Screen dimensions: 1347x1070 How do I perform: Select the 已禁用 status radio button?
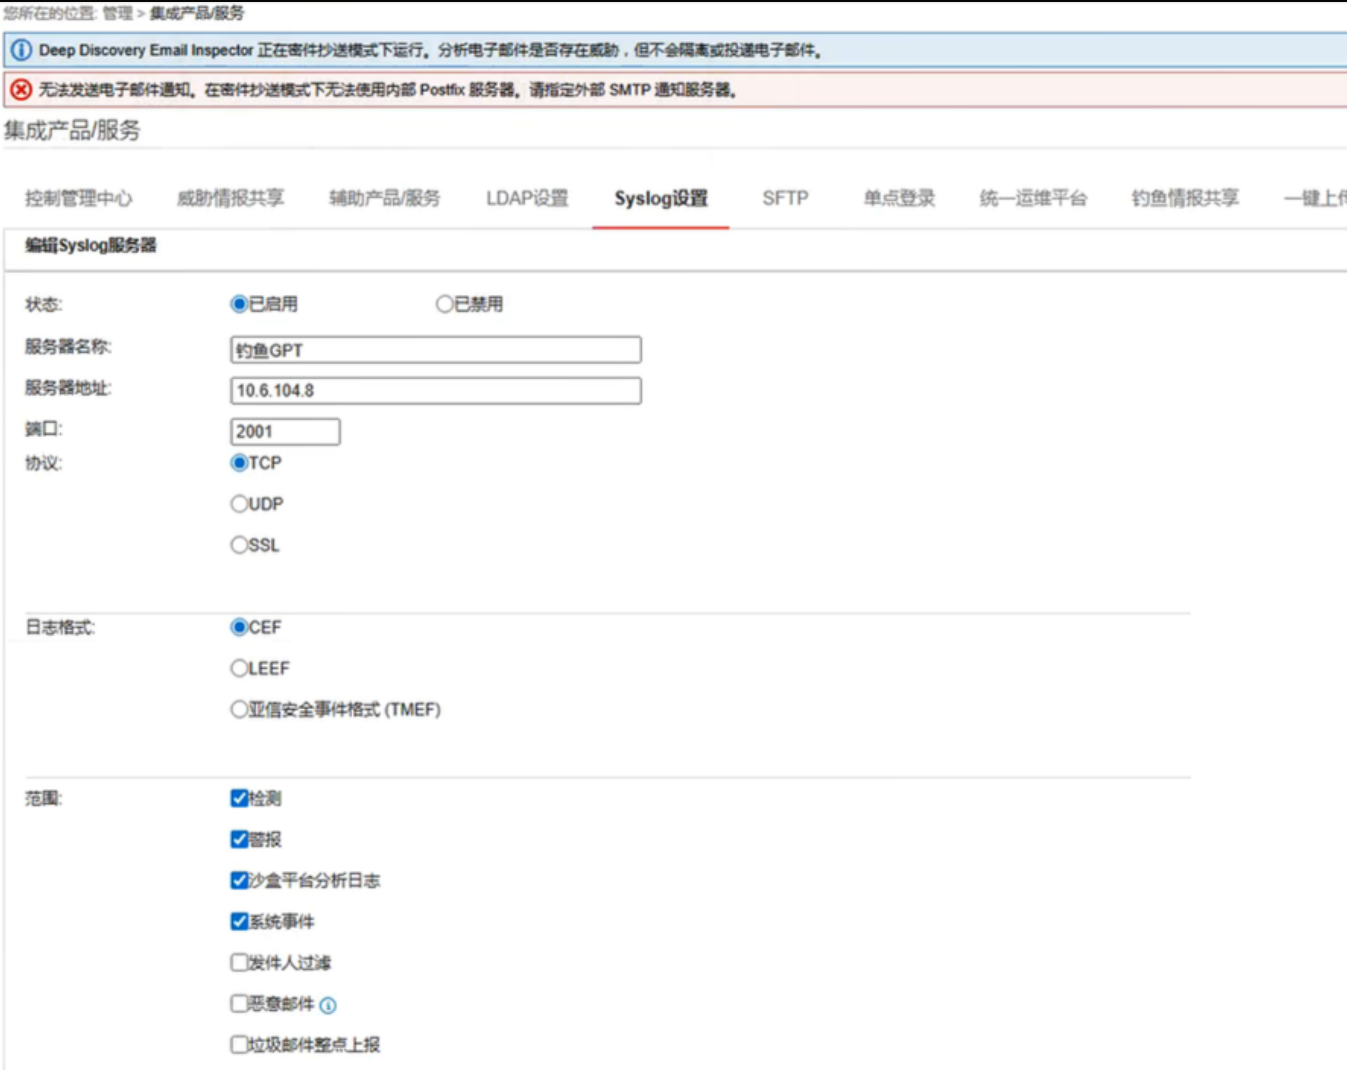click(444, 304)
